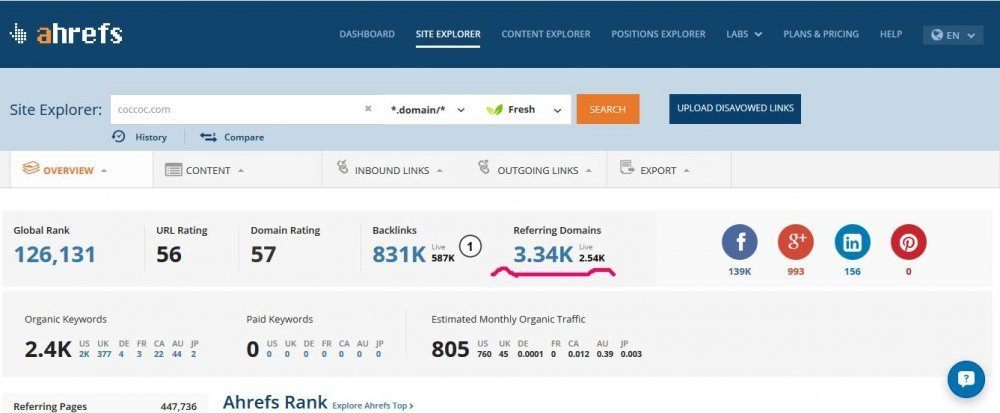
Task: Expand the Content tab arrow
Action: tap(240, 171)
